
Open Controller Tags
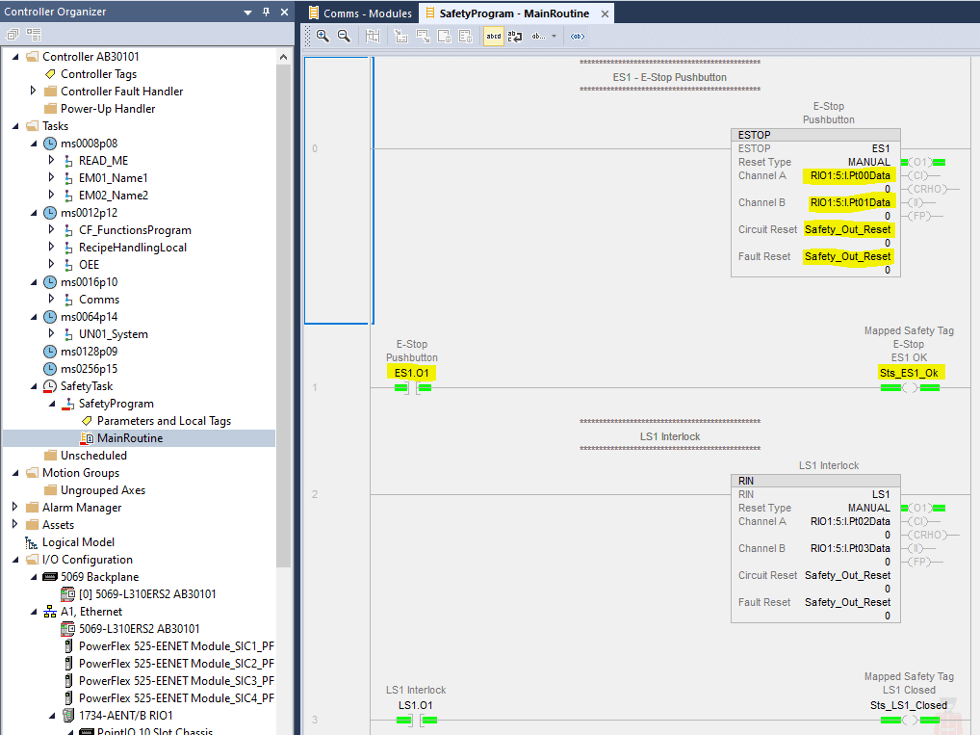(99, 74)
